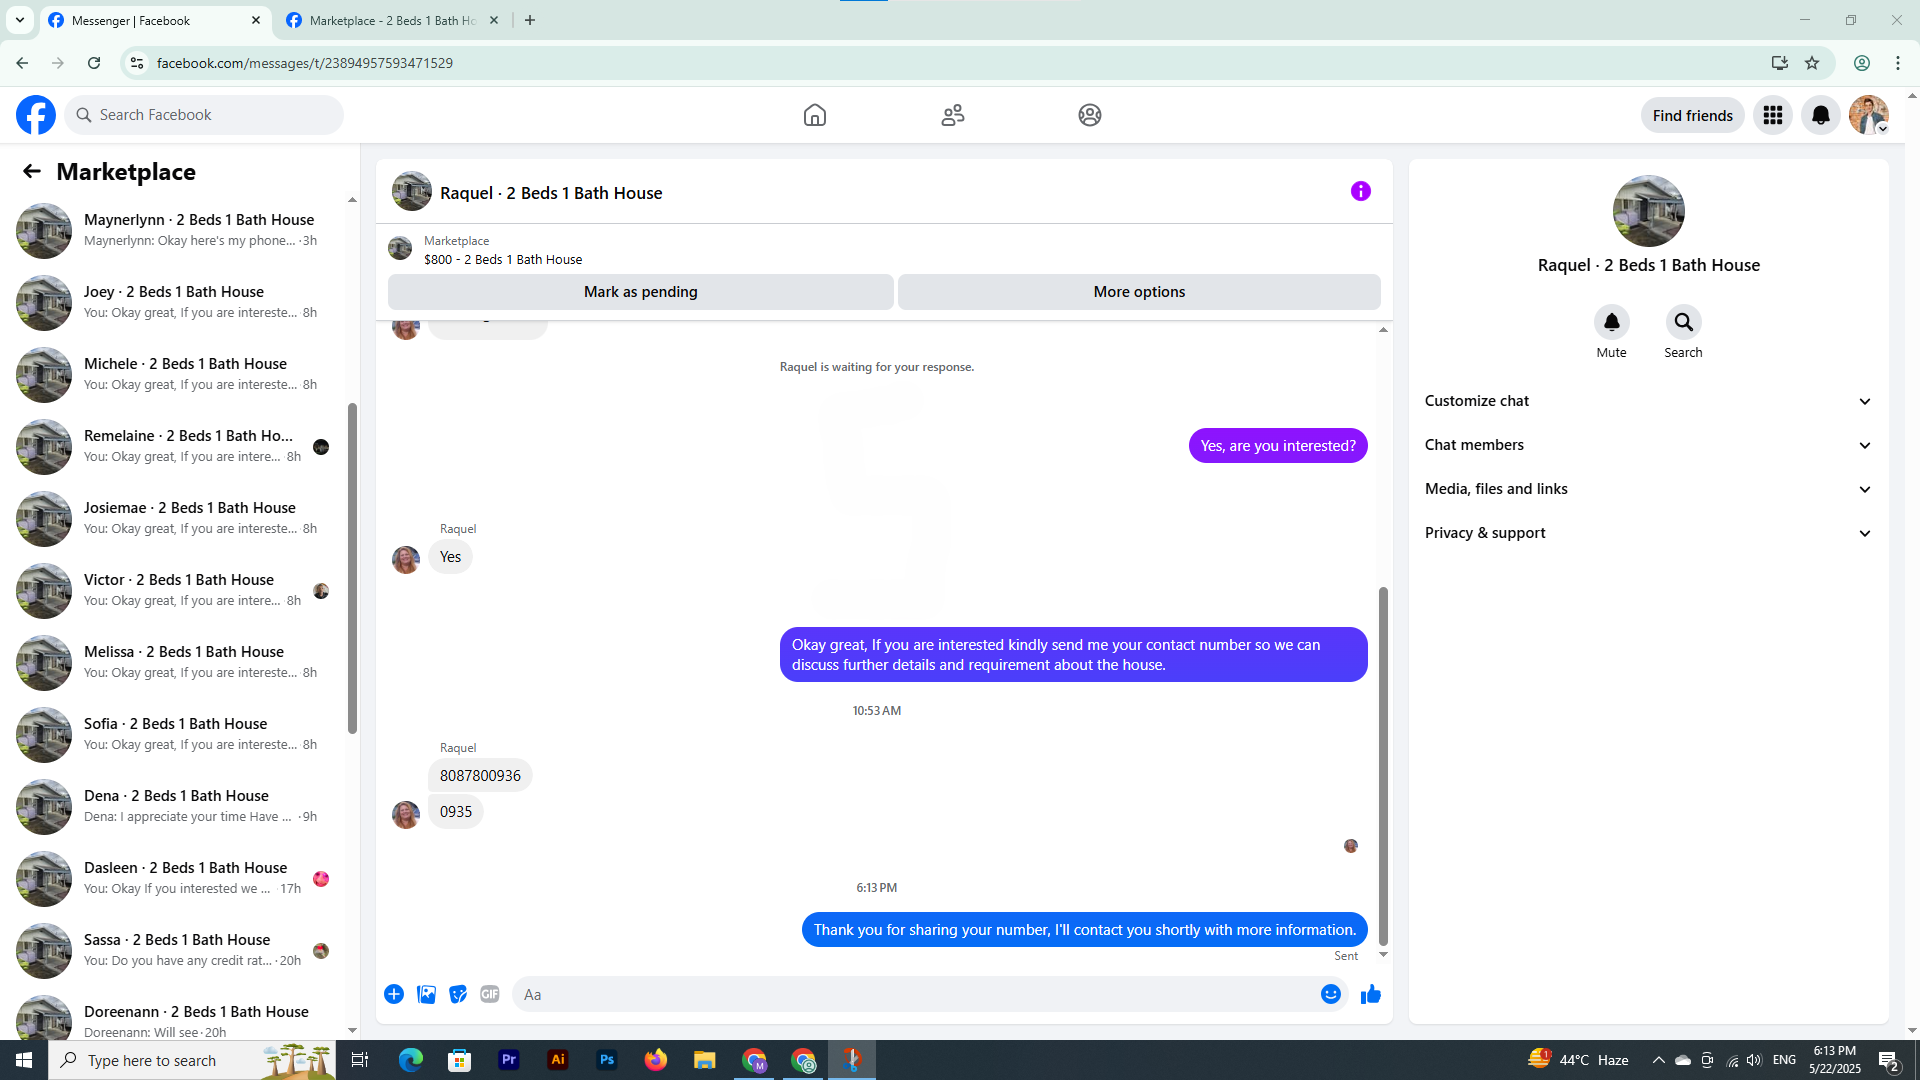This screenshot has width=1920, height=1080.
Task: Focus the Search Facebook box
Action: [204, 115]
